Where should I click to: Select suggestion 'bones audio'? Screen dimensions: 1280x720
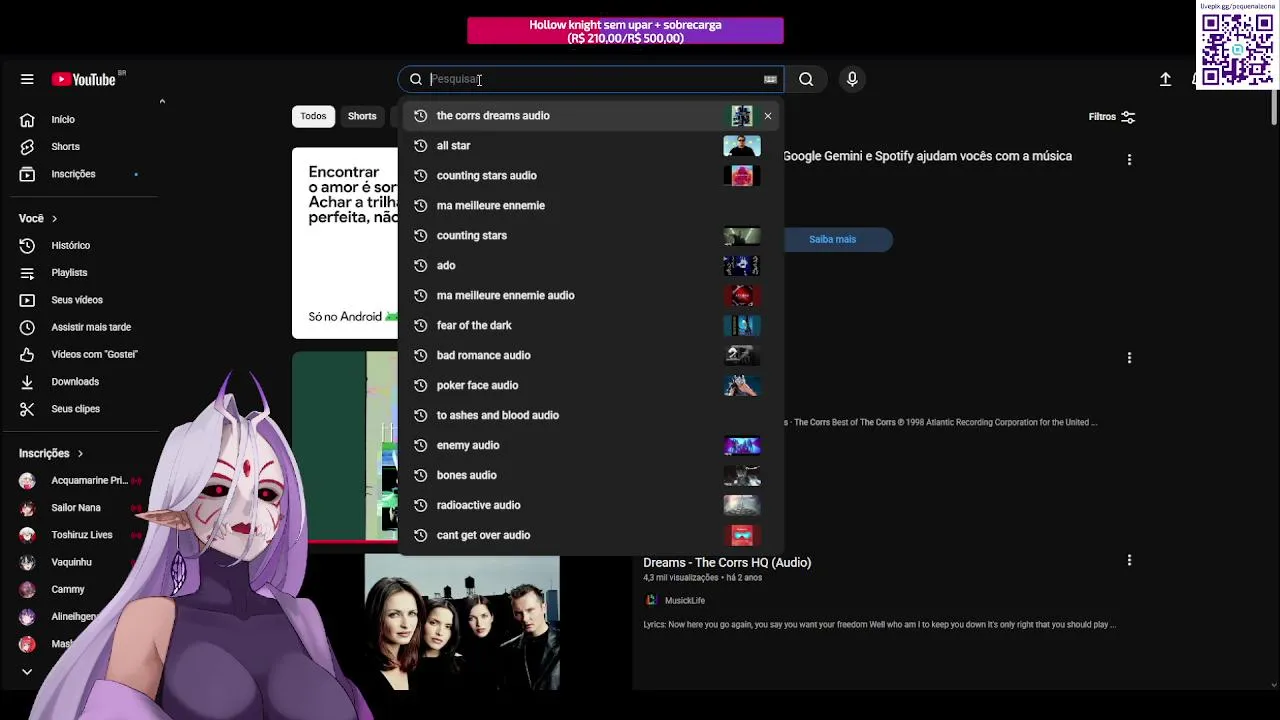pyautogui.click(x=590, y=475)
